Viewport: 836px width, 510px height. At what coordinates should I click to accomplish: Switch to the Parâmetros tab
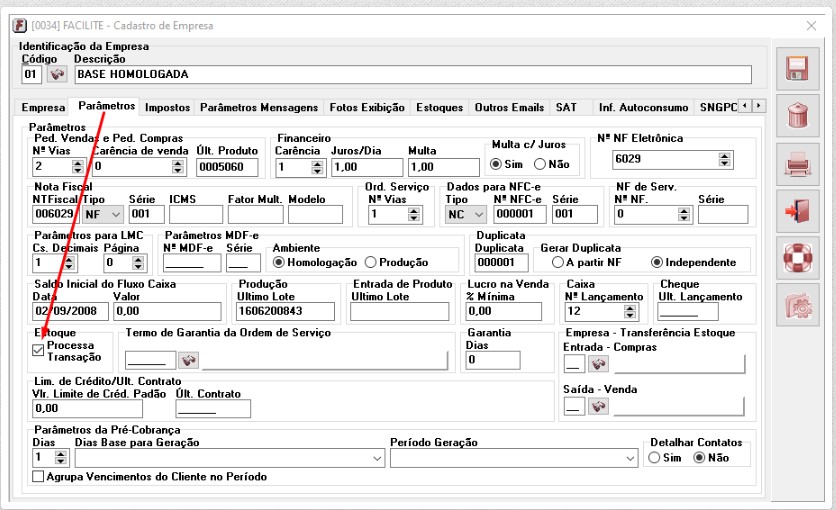107,106
